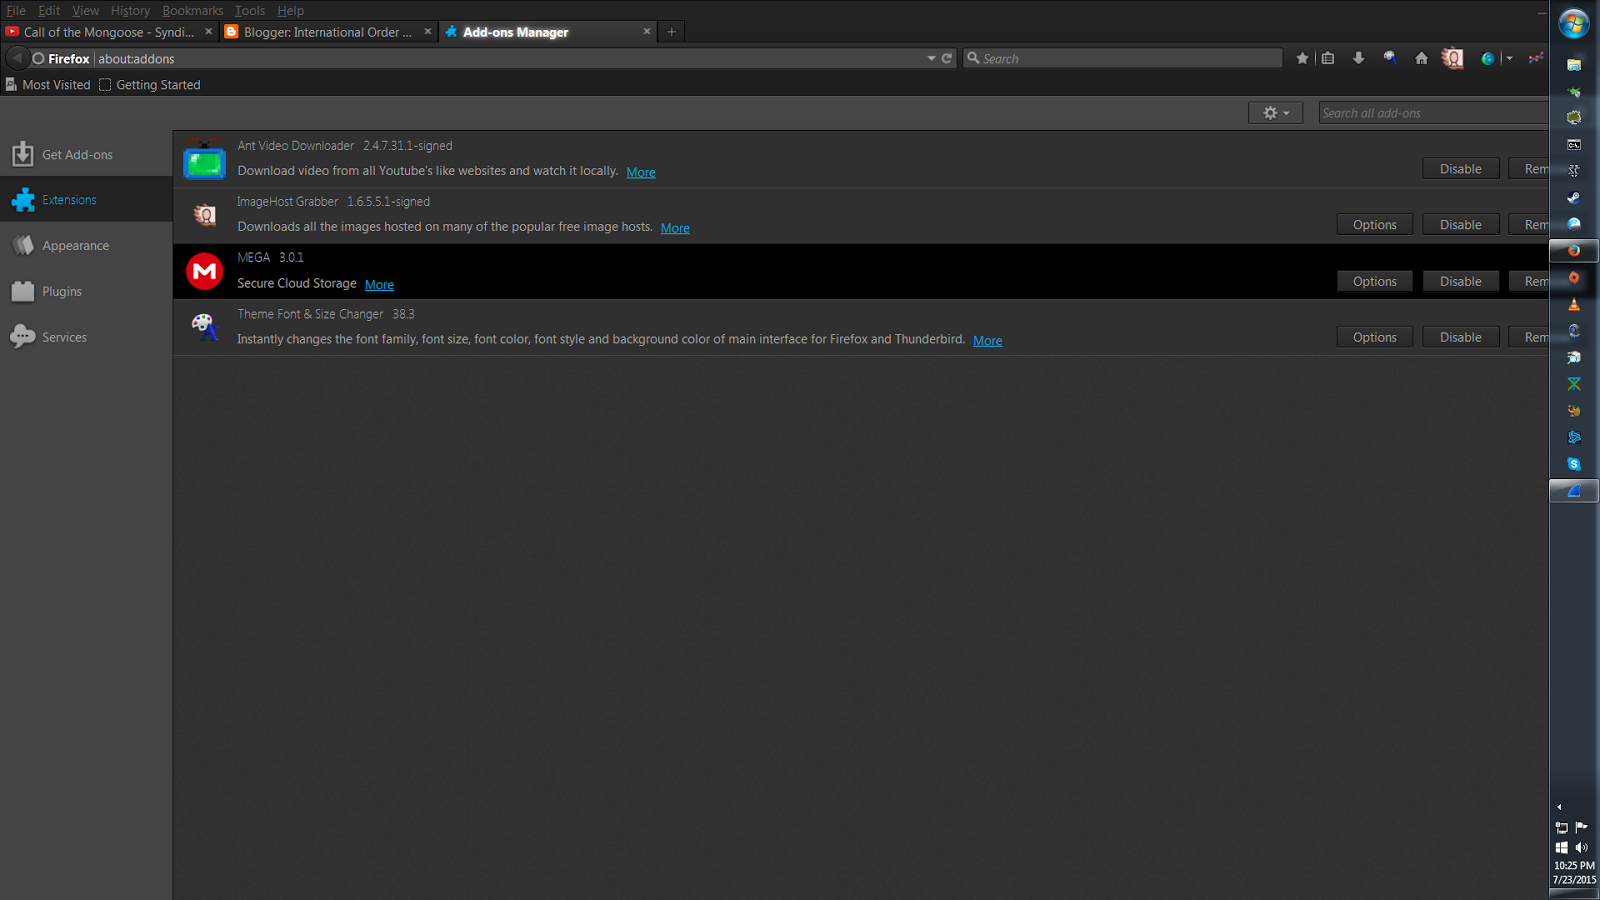Open the Windows Start orb
The width and height of the screenshot is (1600, 900).
1574,23
